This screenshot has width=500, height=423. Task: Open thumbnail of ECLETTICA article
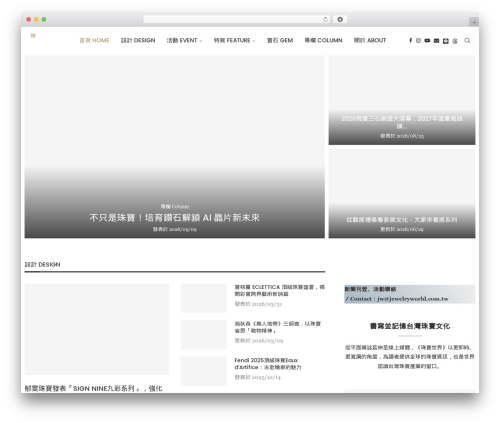(x=204, y=298)
